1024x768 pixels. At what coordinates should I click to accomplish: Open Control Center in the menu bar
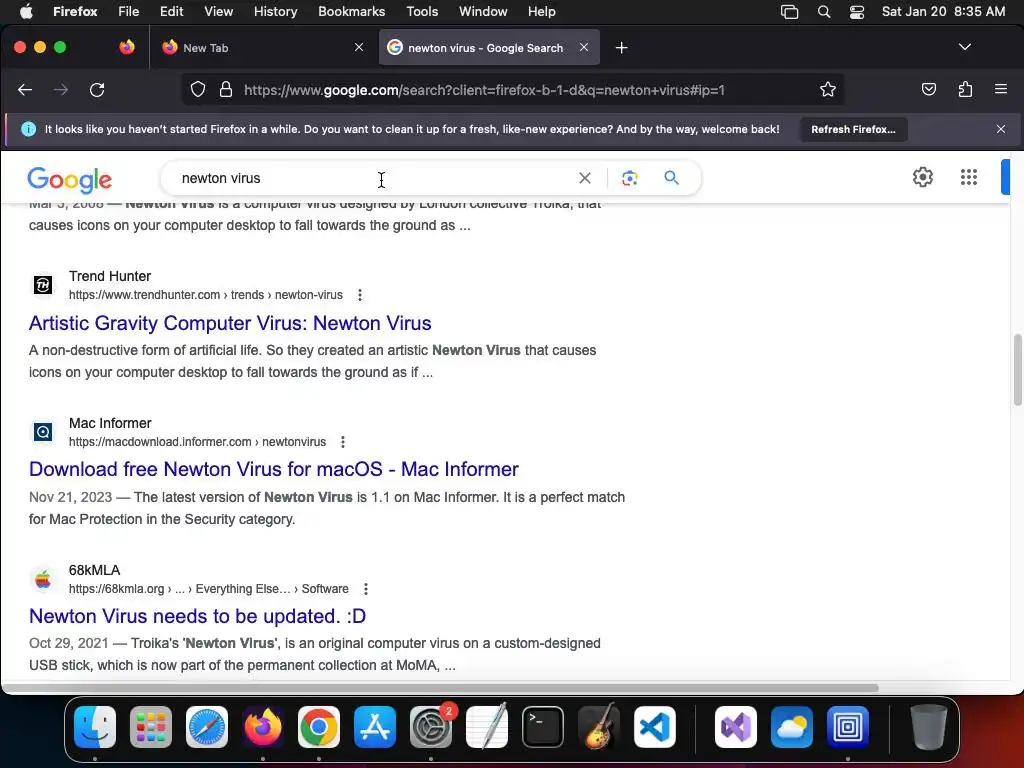pos(857,12)
